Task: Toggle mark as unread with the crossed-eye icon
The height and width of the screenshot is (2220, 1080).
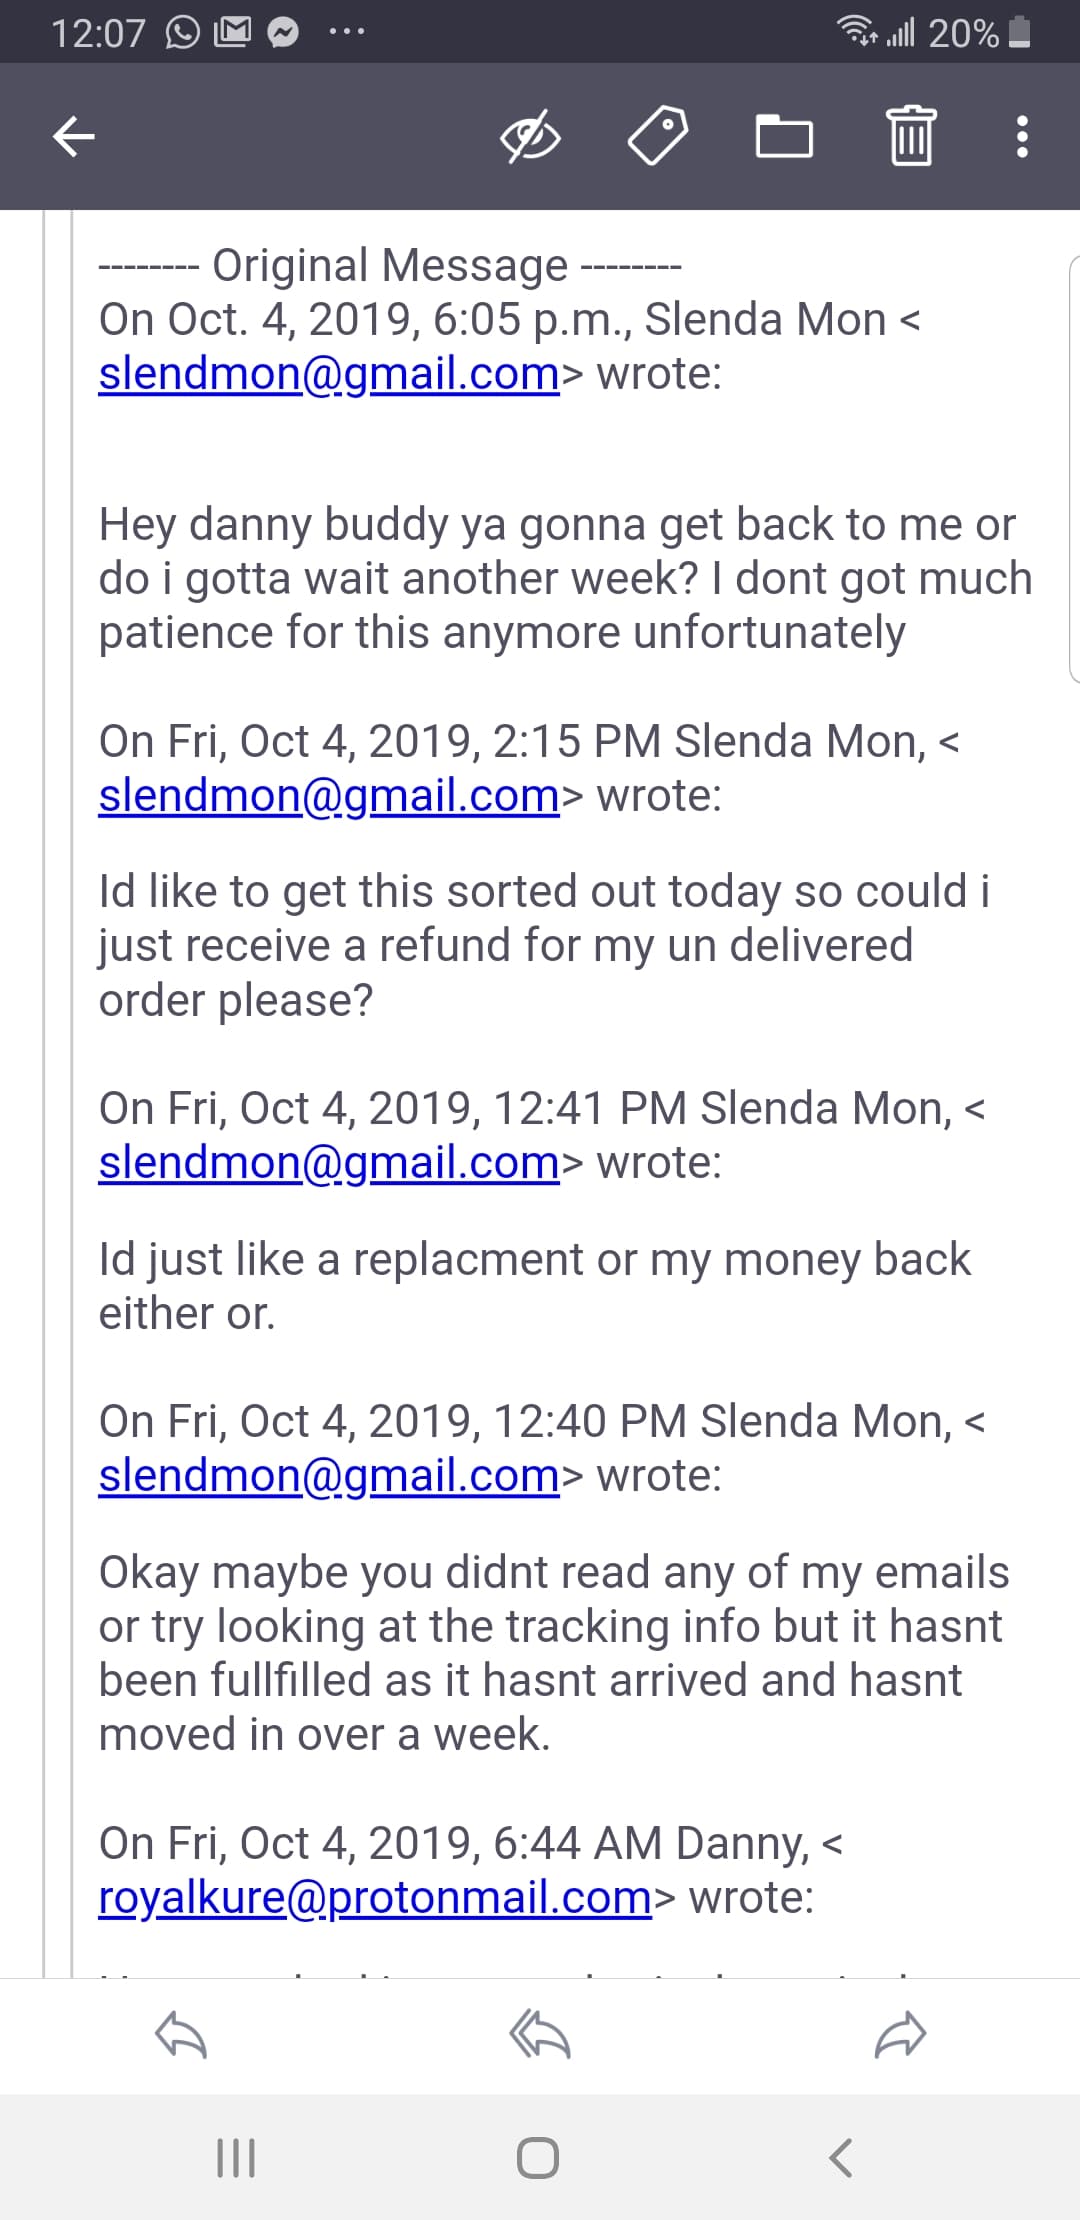Action: click(x=530, y=136)
